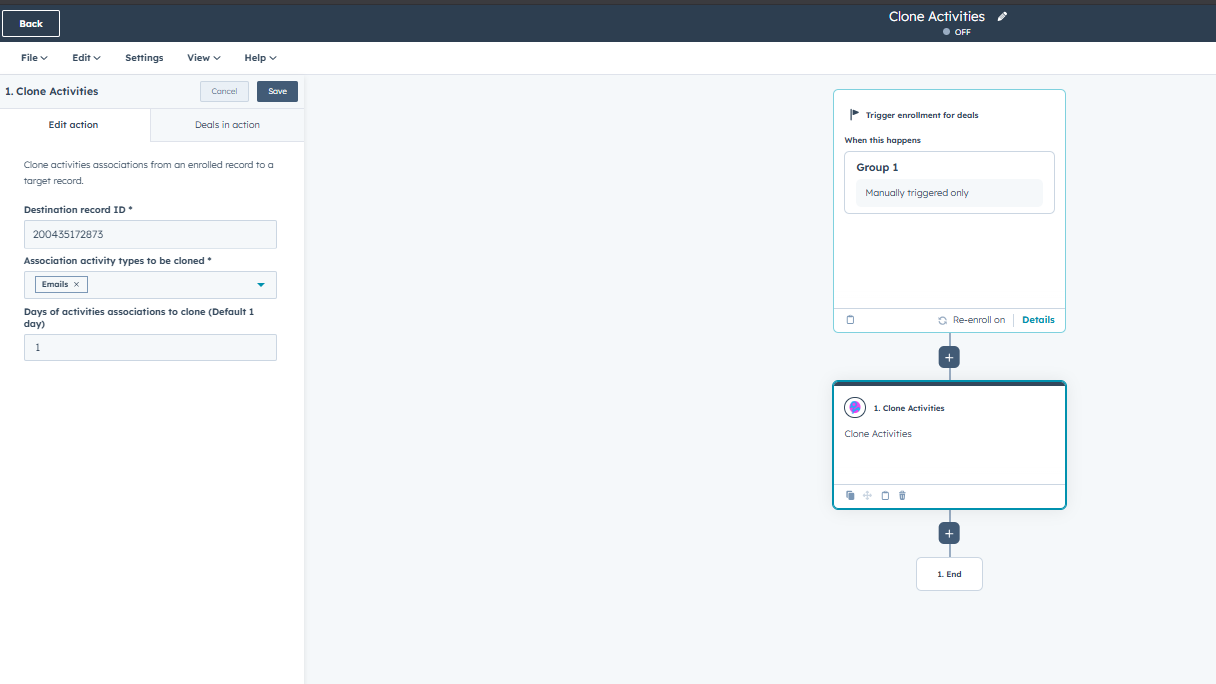
Task: Toggle the workflow OFF status indicator
Action: [x=956, y=32]
